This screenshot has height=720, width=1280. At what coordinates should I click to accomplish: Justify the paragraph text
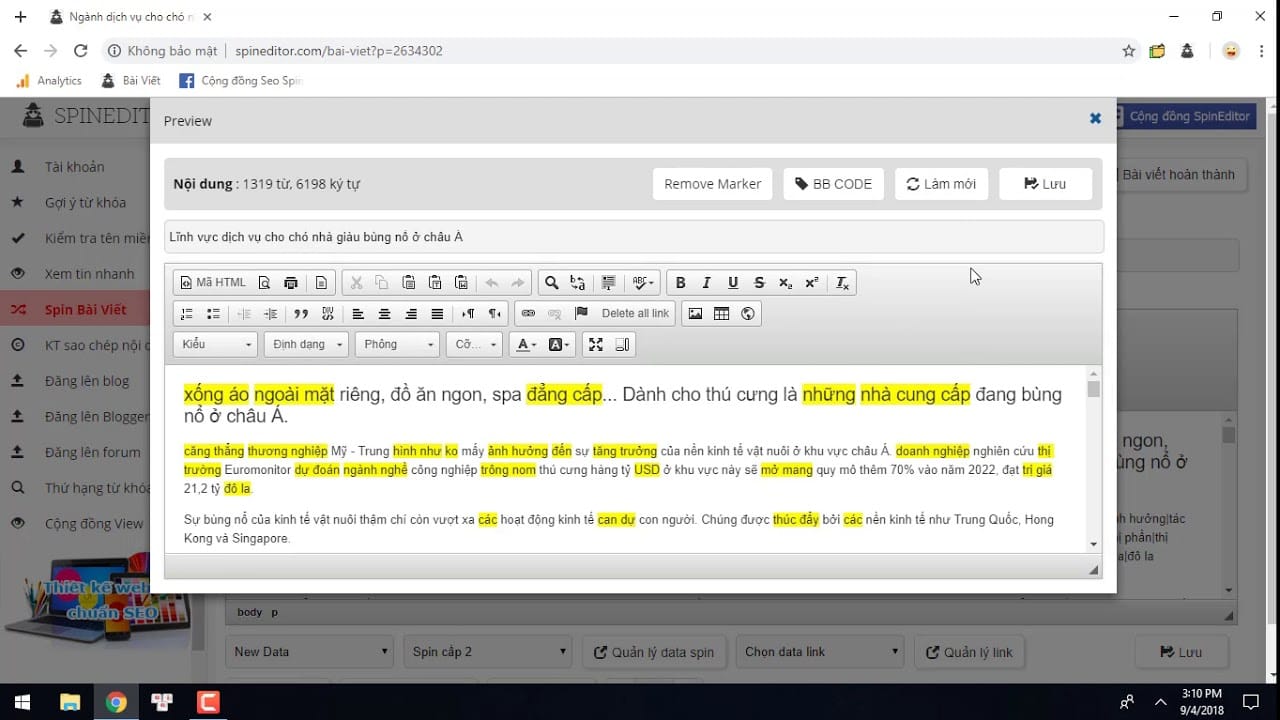437,314
